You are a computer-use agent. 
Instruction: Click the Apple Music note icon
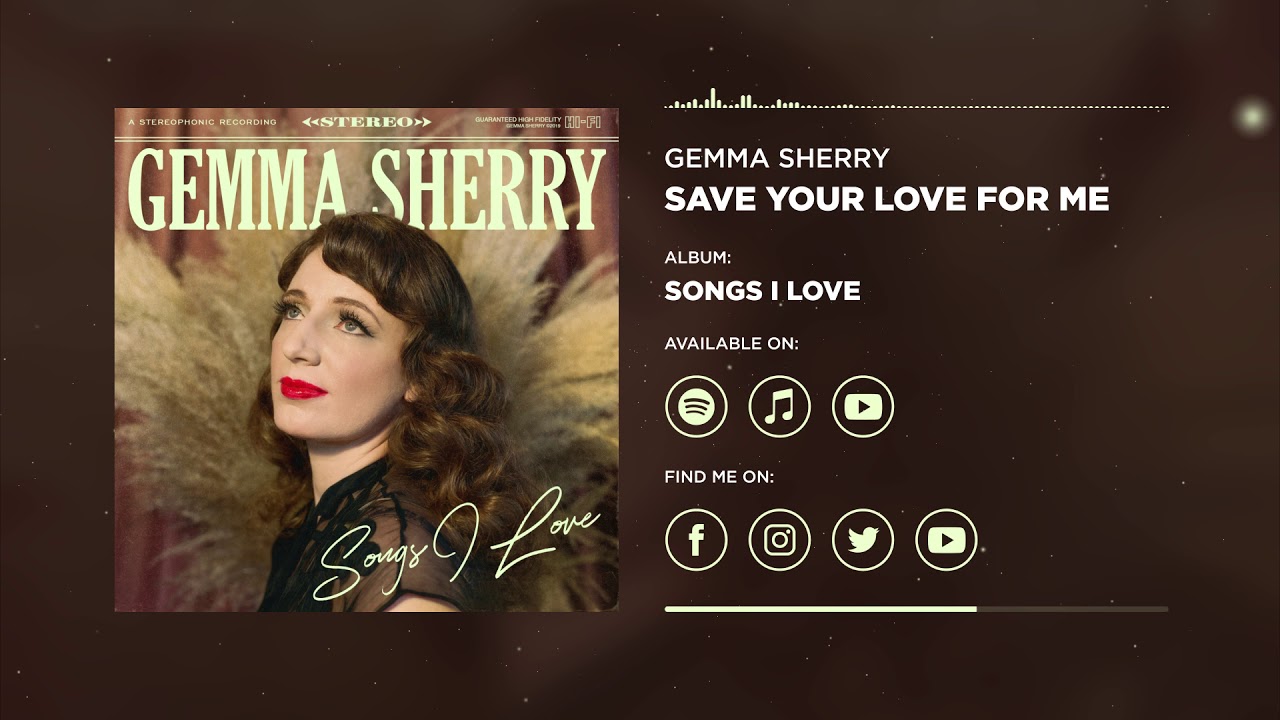(779, 406)
